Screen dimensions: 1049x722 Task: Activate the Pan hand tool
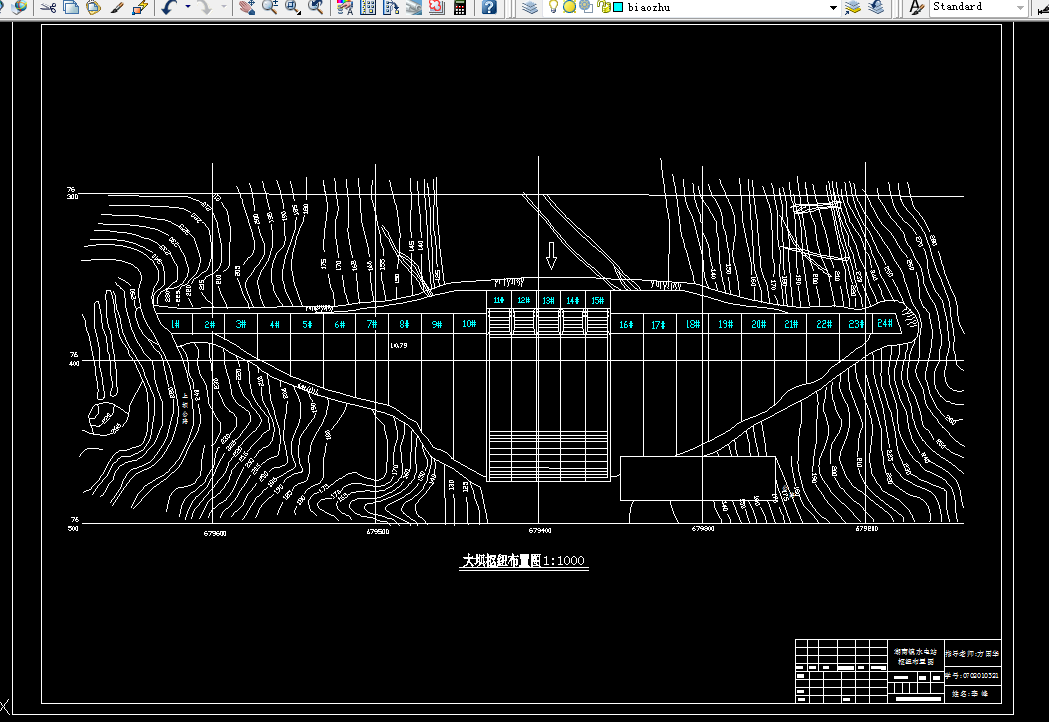tap(247, 7)
